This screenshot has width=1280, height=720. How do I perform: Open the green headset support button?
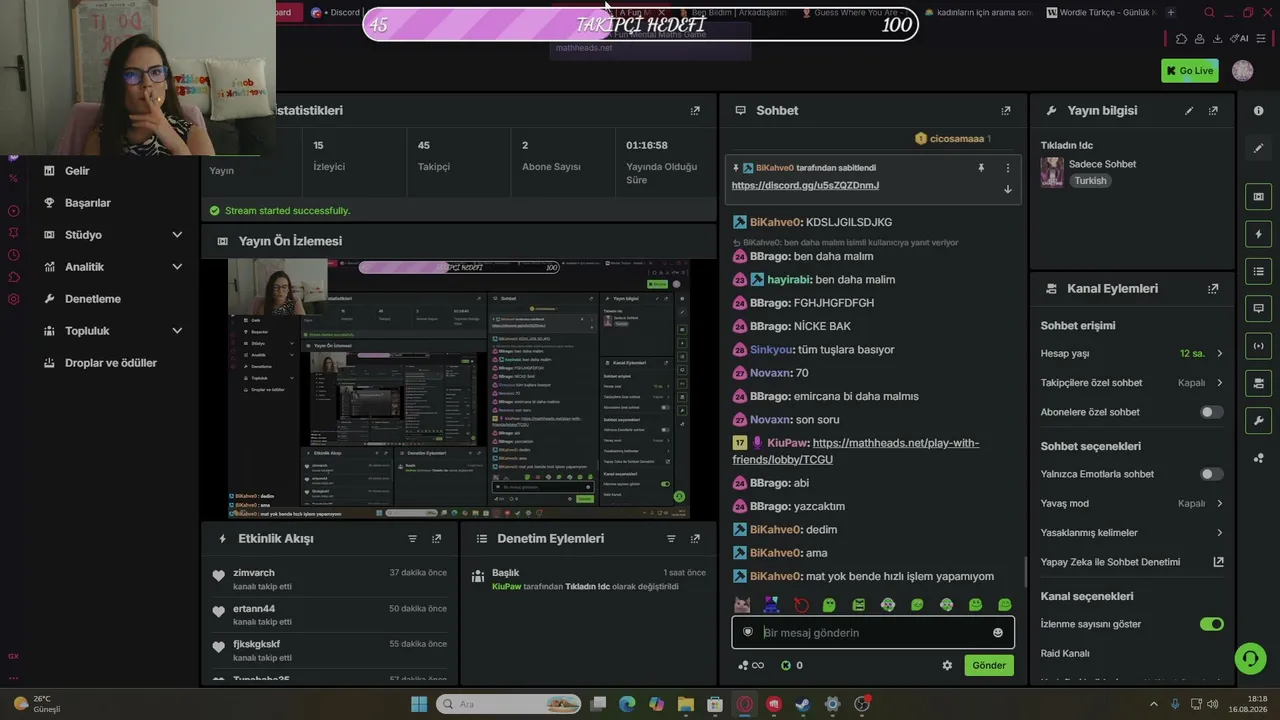click(1250, 658)
